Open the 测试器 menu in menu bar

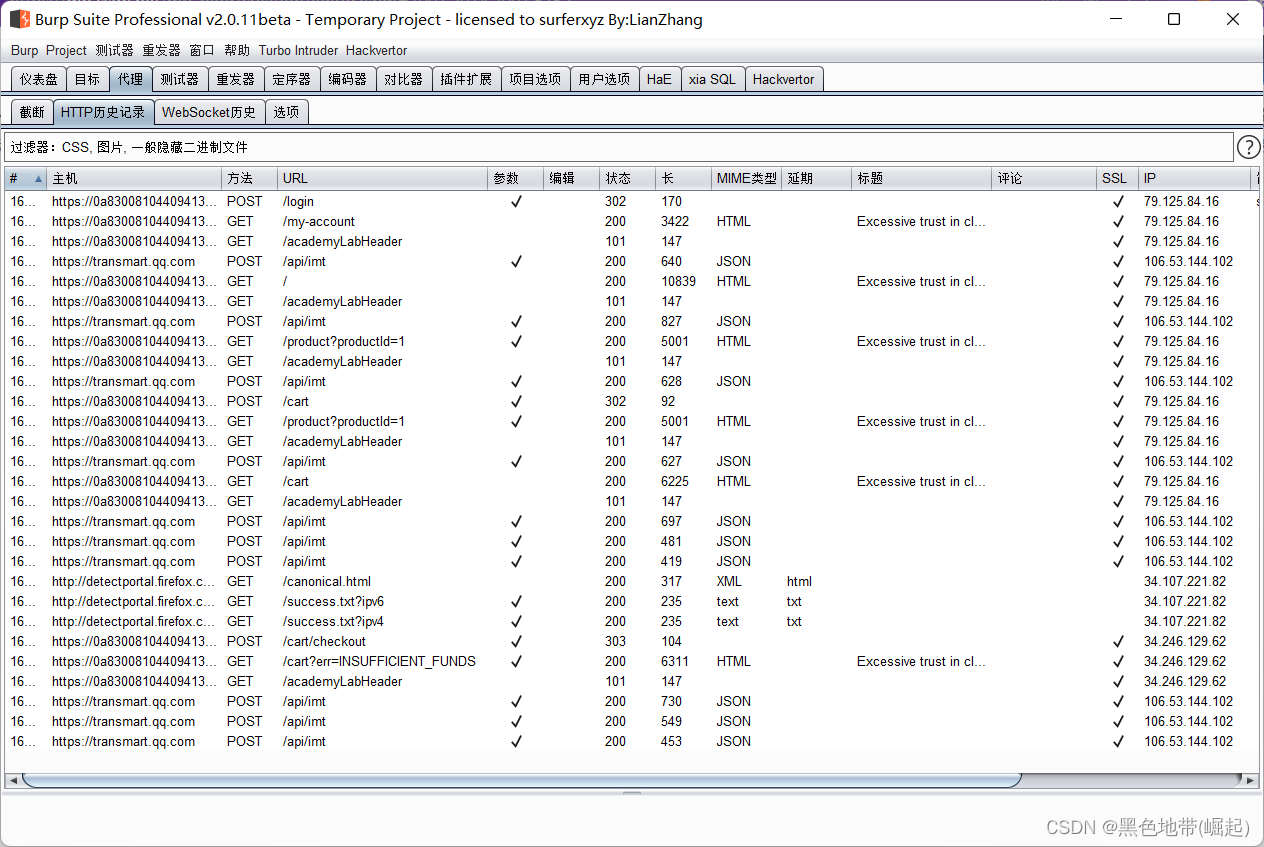click(x=114, y=50)
